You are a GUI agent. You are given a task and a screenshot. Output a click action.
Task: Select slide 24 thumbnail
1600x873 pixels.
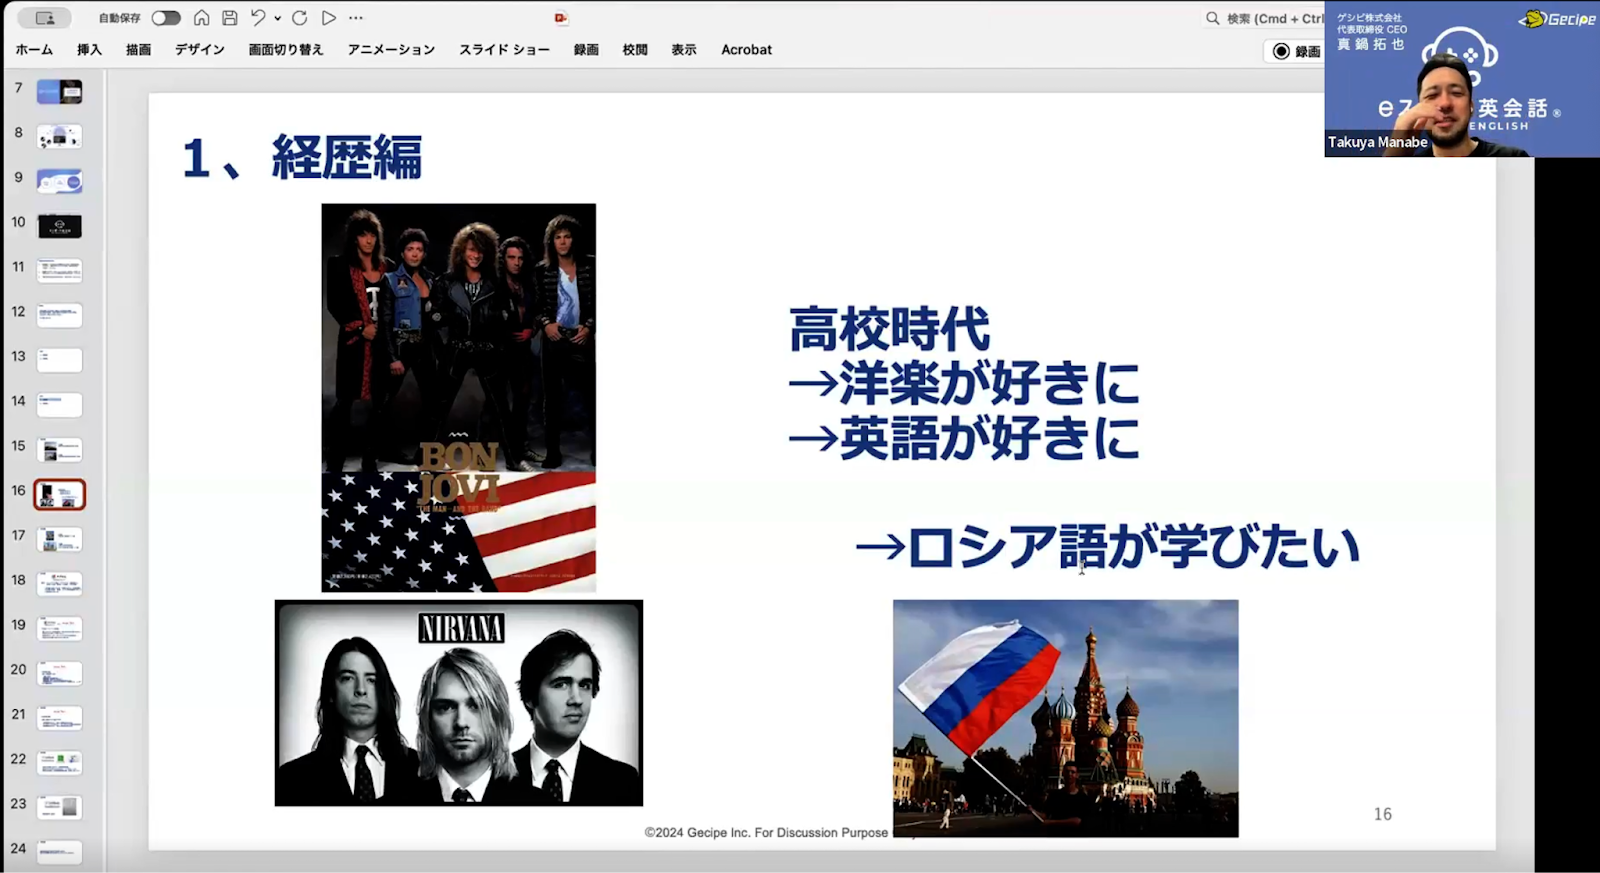click(60, 852)
